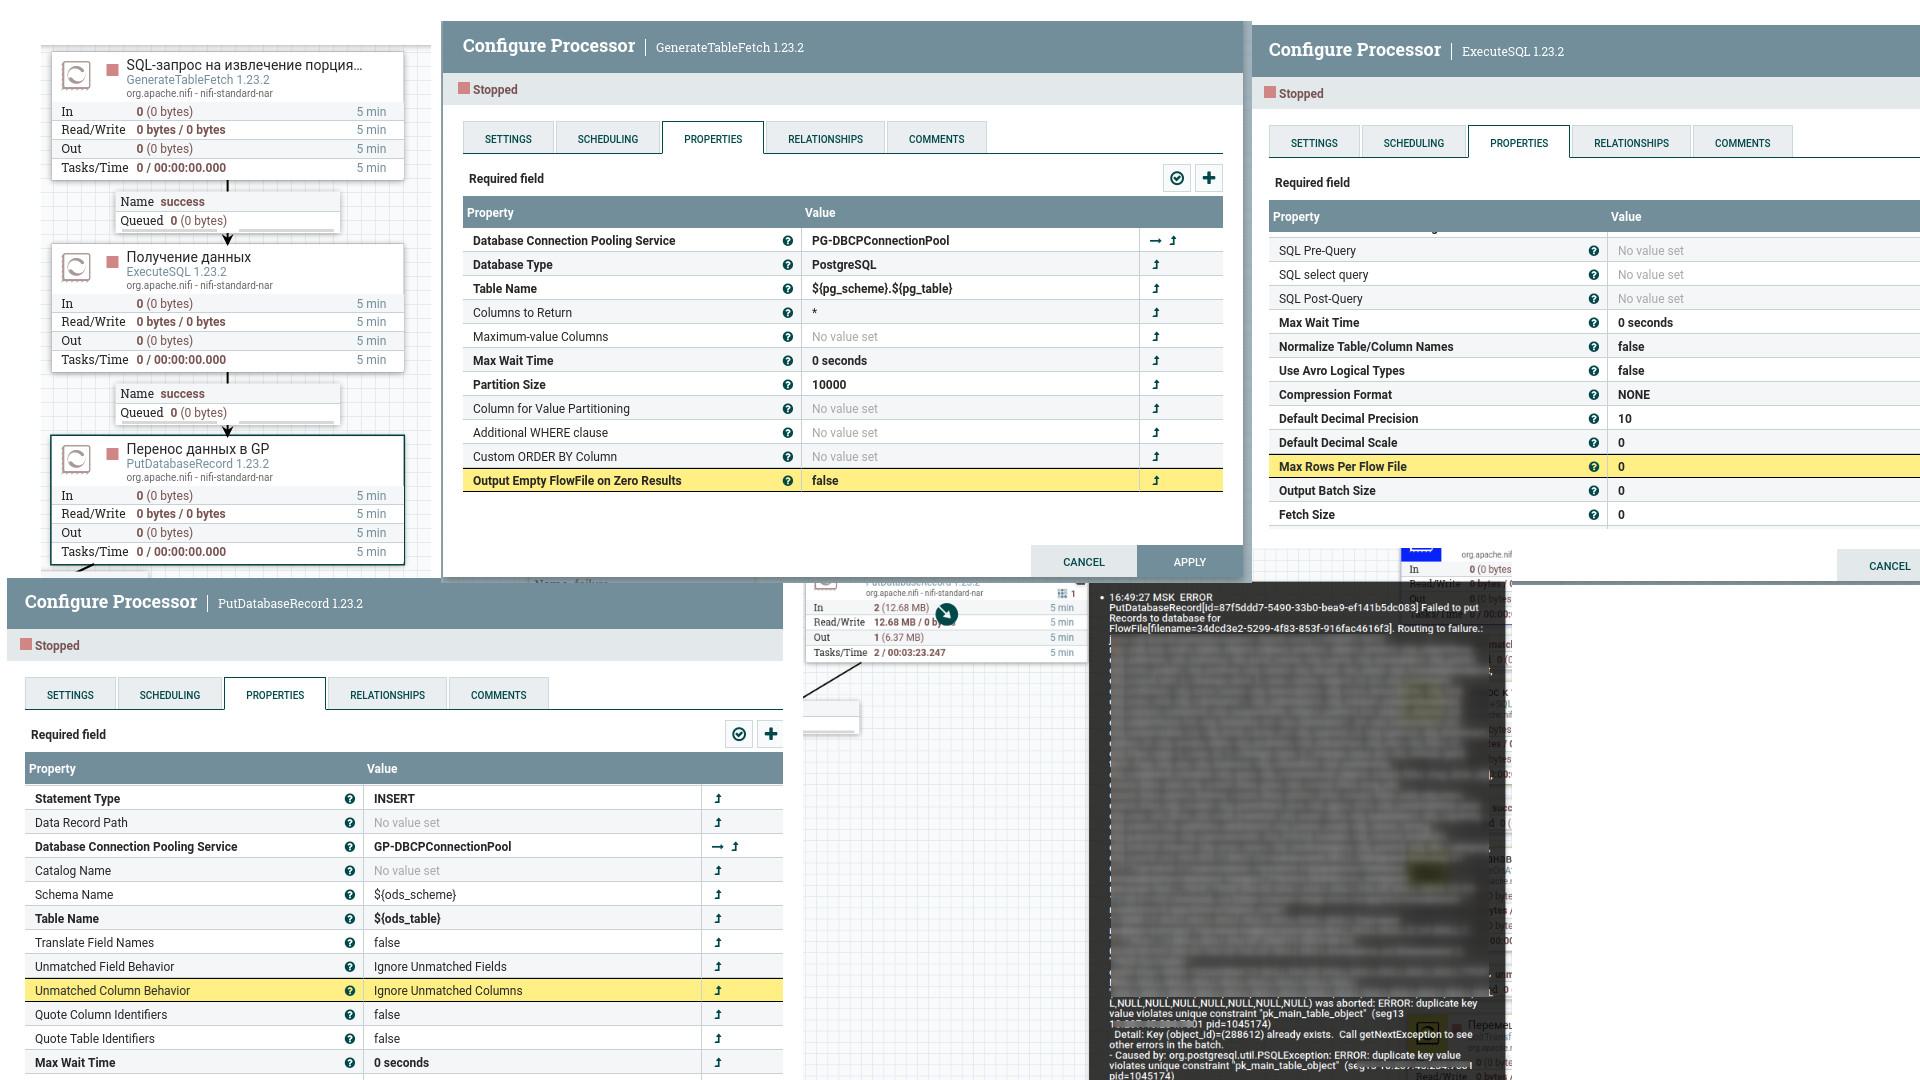Click the verify properties checkmark icon in PutDatabaseRecord
This screenshot has width=1920, height=1080.
(x=739, y=734)
